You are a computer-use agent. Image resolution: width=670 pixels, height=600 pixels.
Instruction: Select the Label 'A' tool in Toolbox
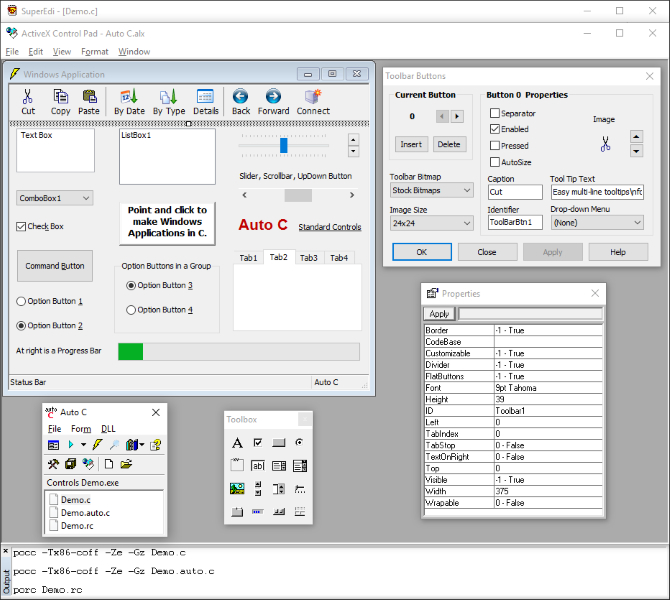[x=237, y=442]
